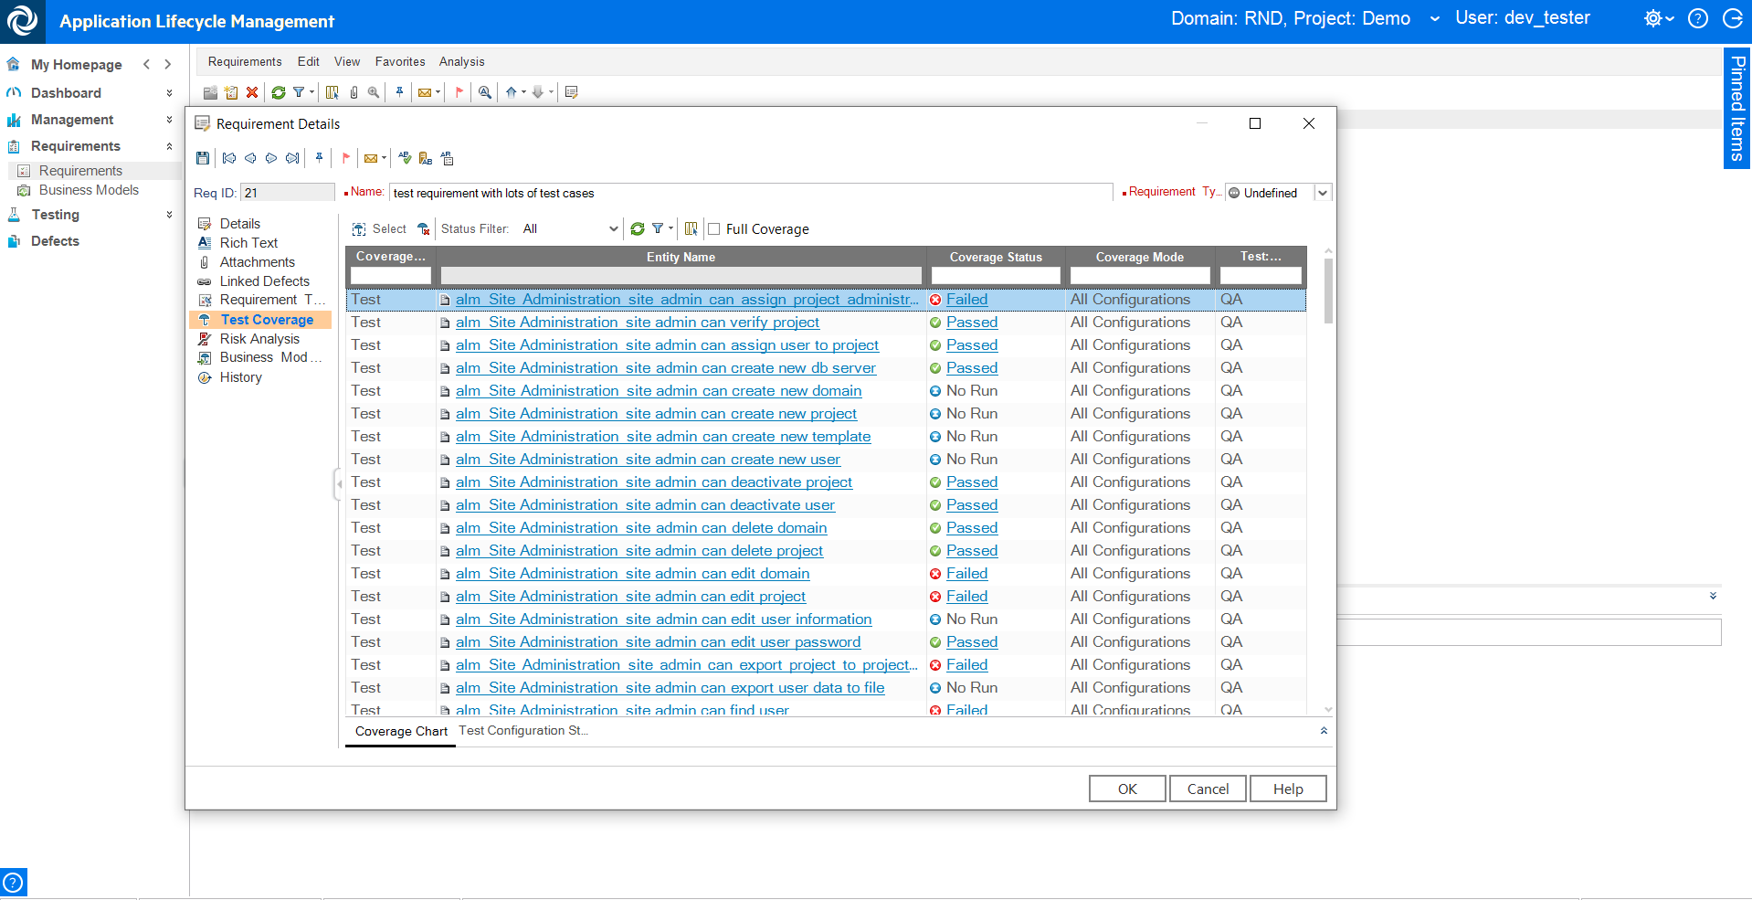Open the Requirement Type dropdown
This screenshot has width=1752, height=900.
pos(1322,193)
